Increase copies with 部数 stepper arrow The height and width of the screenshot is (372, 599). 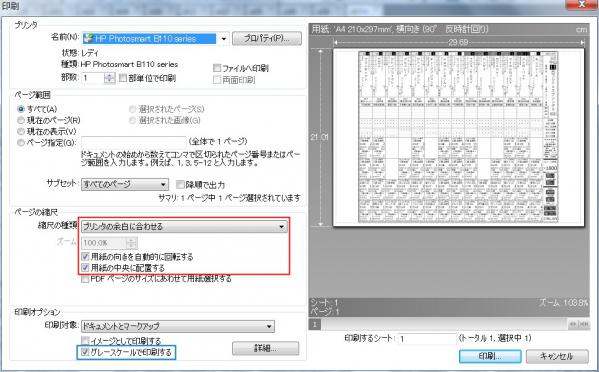(x=110, y=76)
